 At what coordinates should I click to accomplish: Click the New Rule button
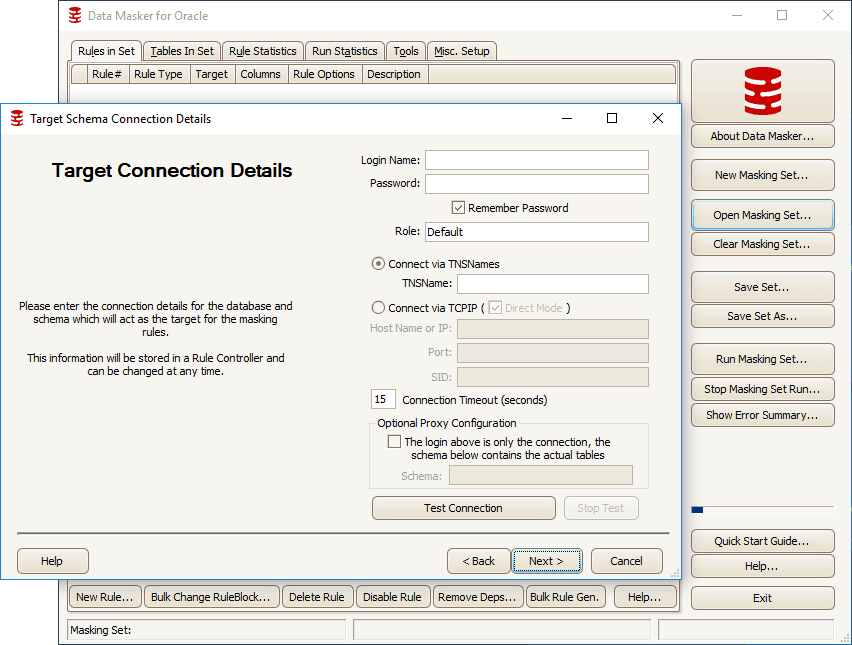pyautogui.click(x=105, y=597)
